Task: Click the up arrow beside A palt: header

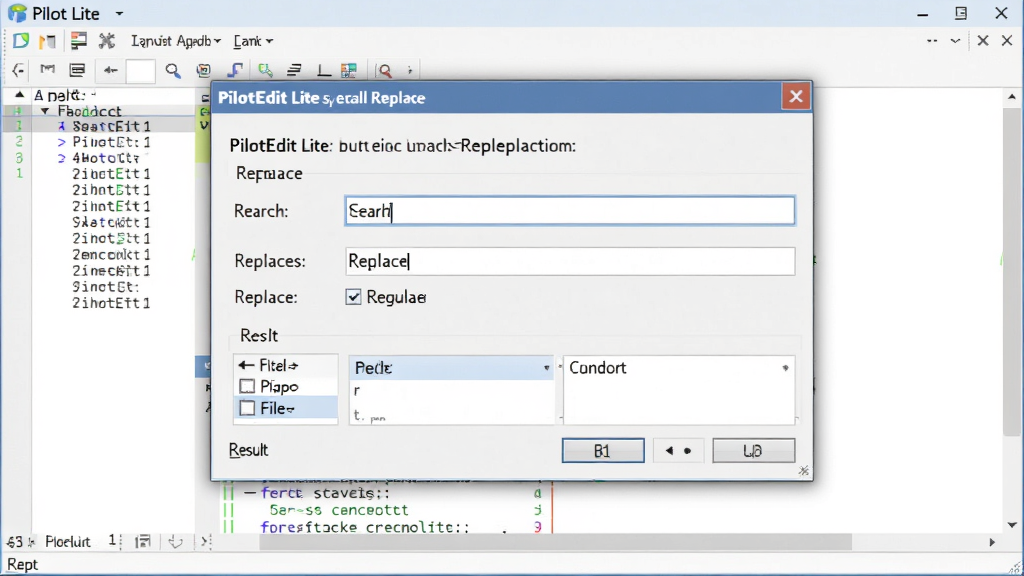Action: coord(19,95)
